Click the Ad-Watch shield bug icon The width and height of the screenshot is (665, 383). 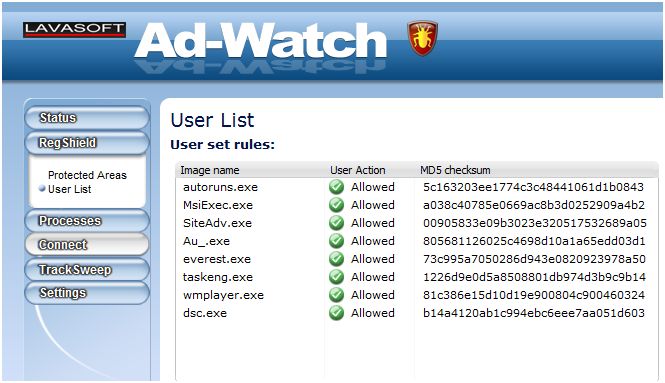[x=422, y=38]
